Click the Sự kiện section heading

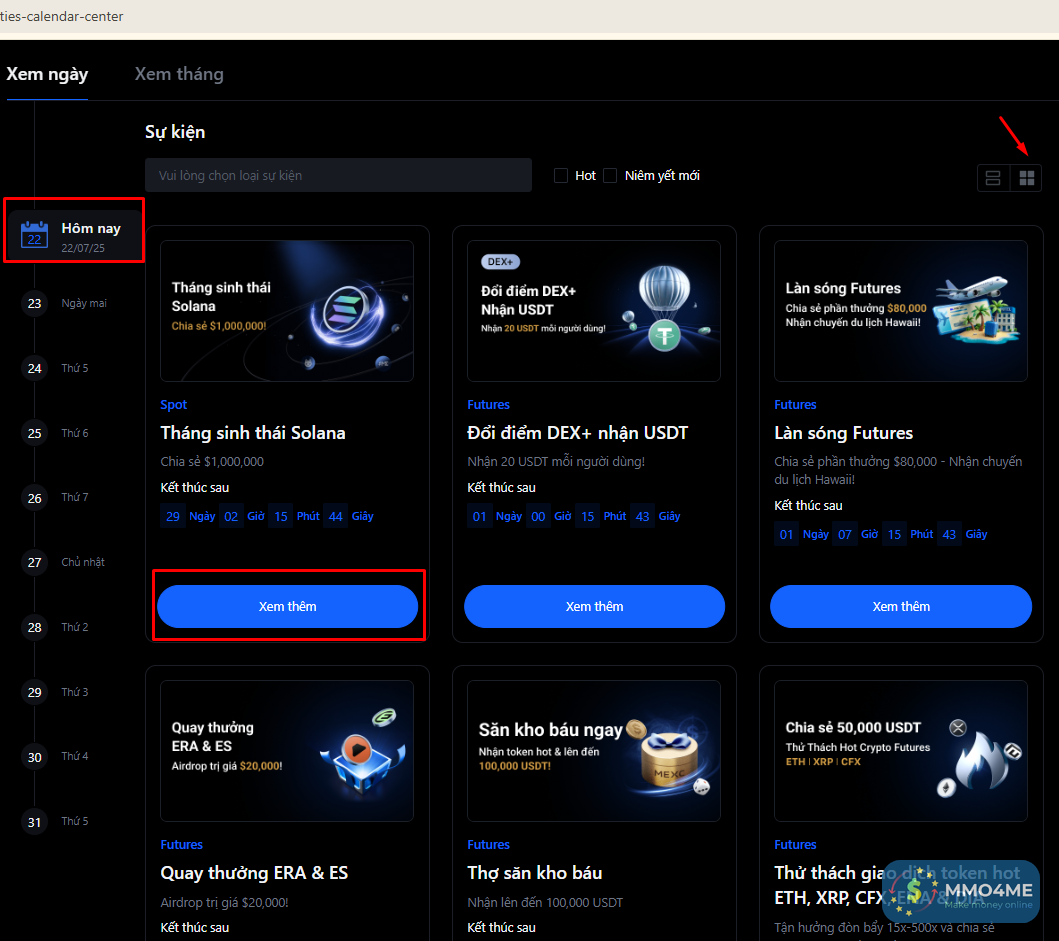tap(175, 132)
